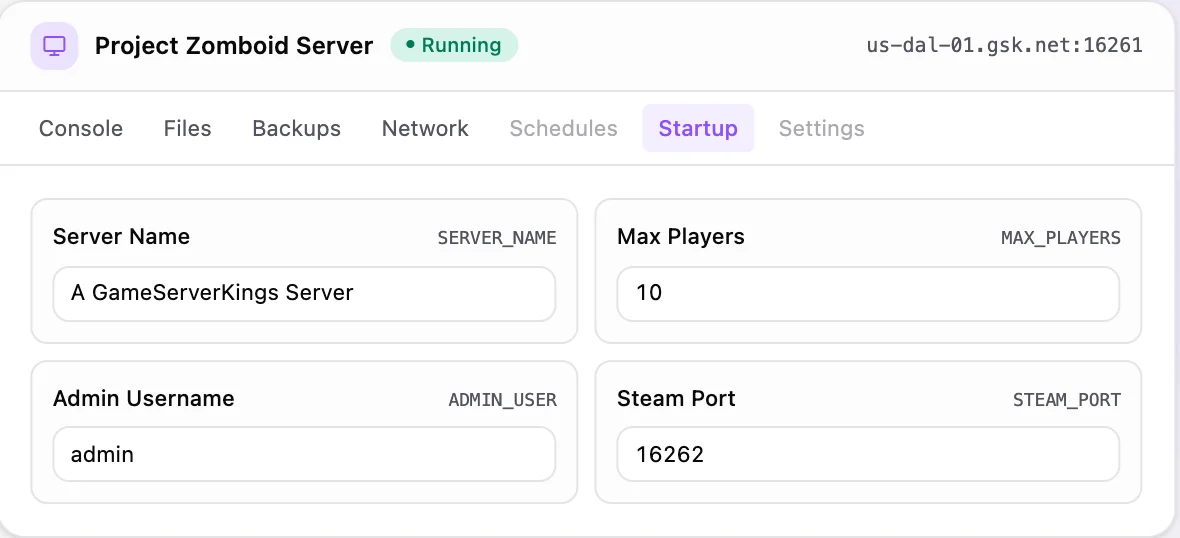Open the Backups tab
This screenshot has height=538, width=1180.
(297, 128)
